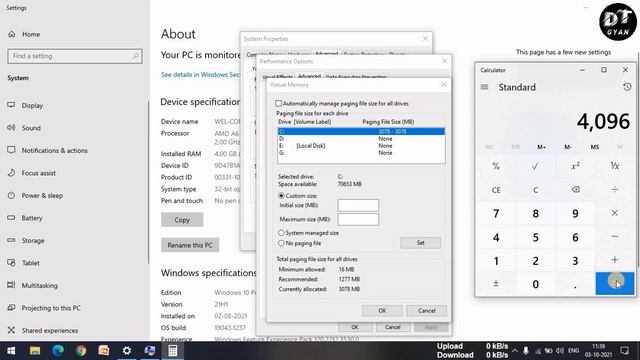This screenshot has height=360, width=640.
Task: Open the notification center on the taskbar
Action: pyautogui.click(x=624, y=351)
